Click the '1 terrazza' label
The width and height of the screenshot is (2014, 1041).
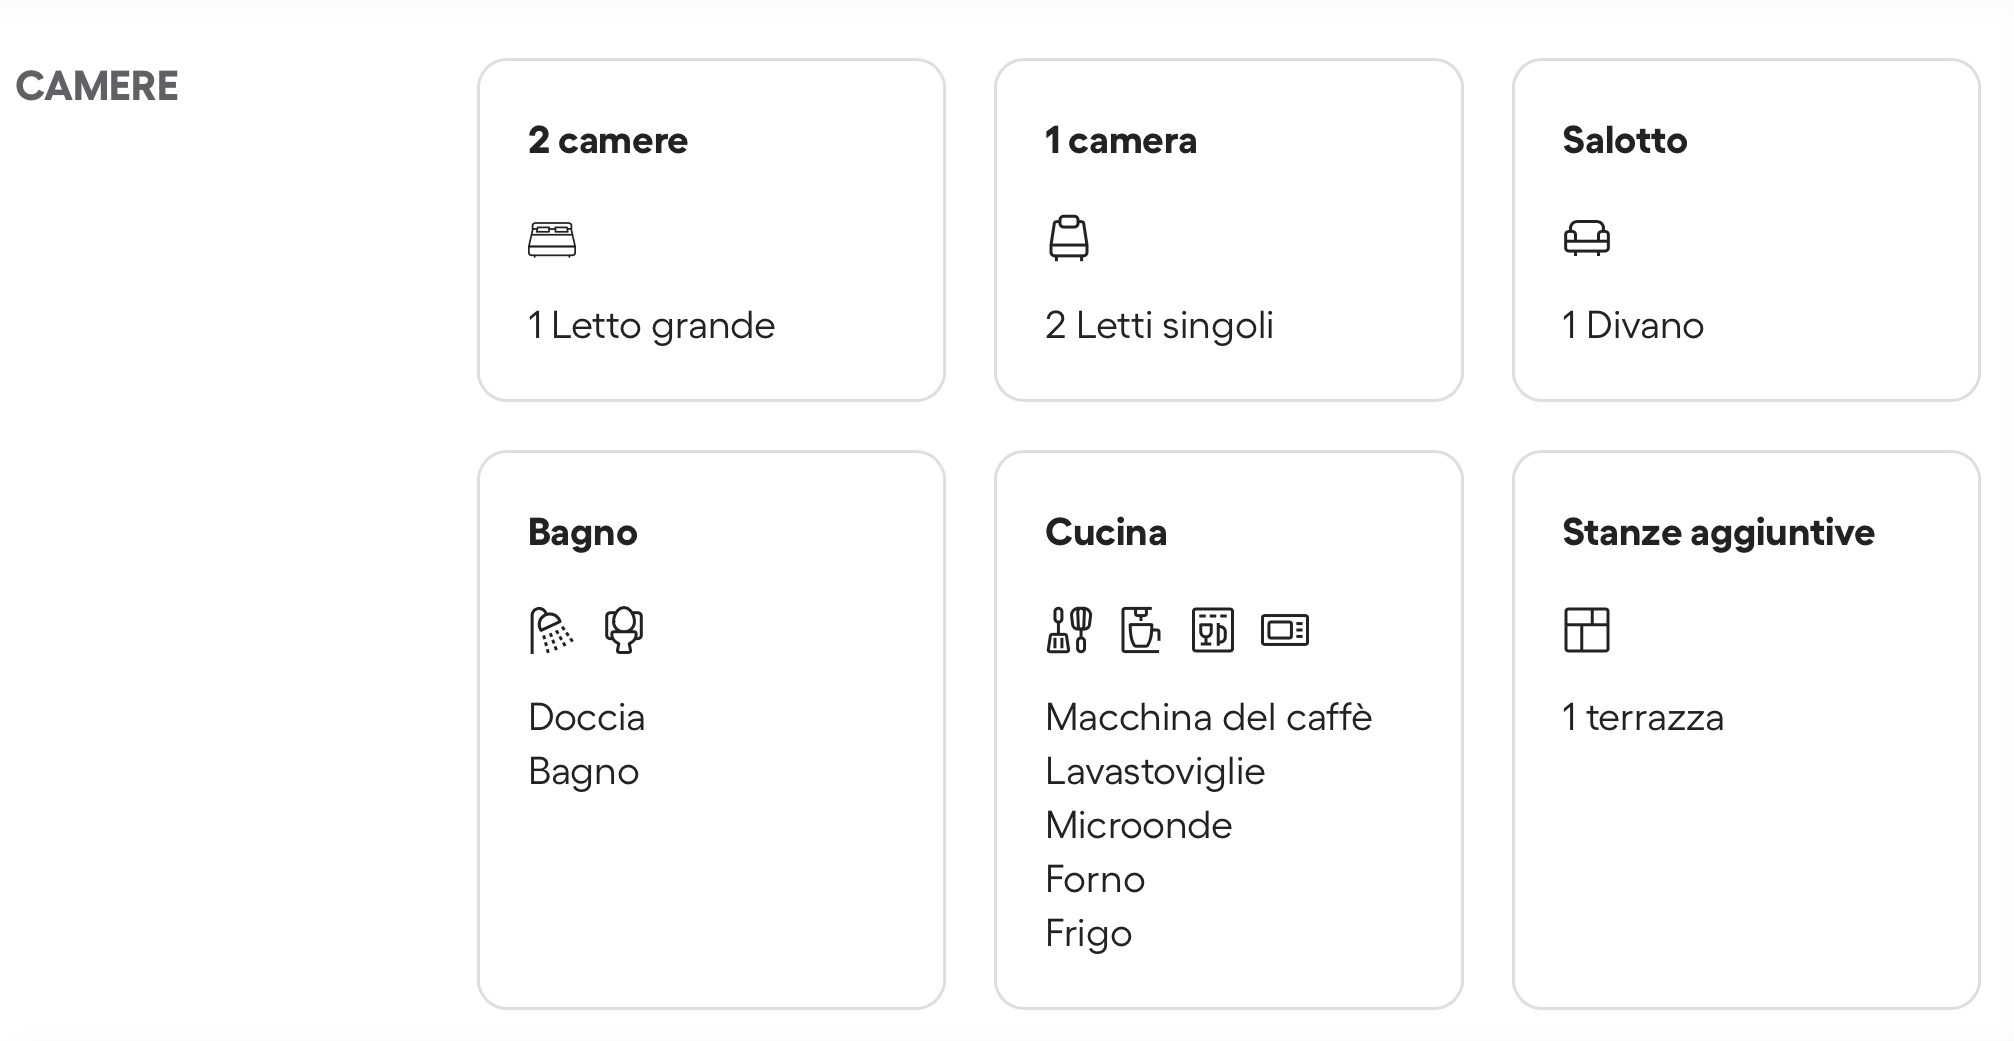click(x=1643, y=717)
